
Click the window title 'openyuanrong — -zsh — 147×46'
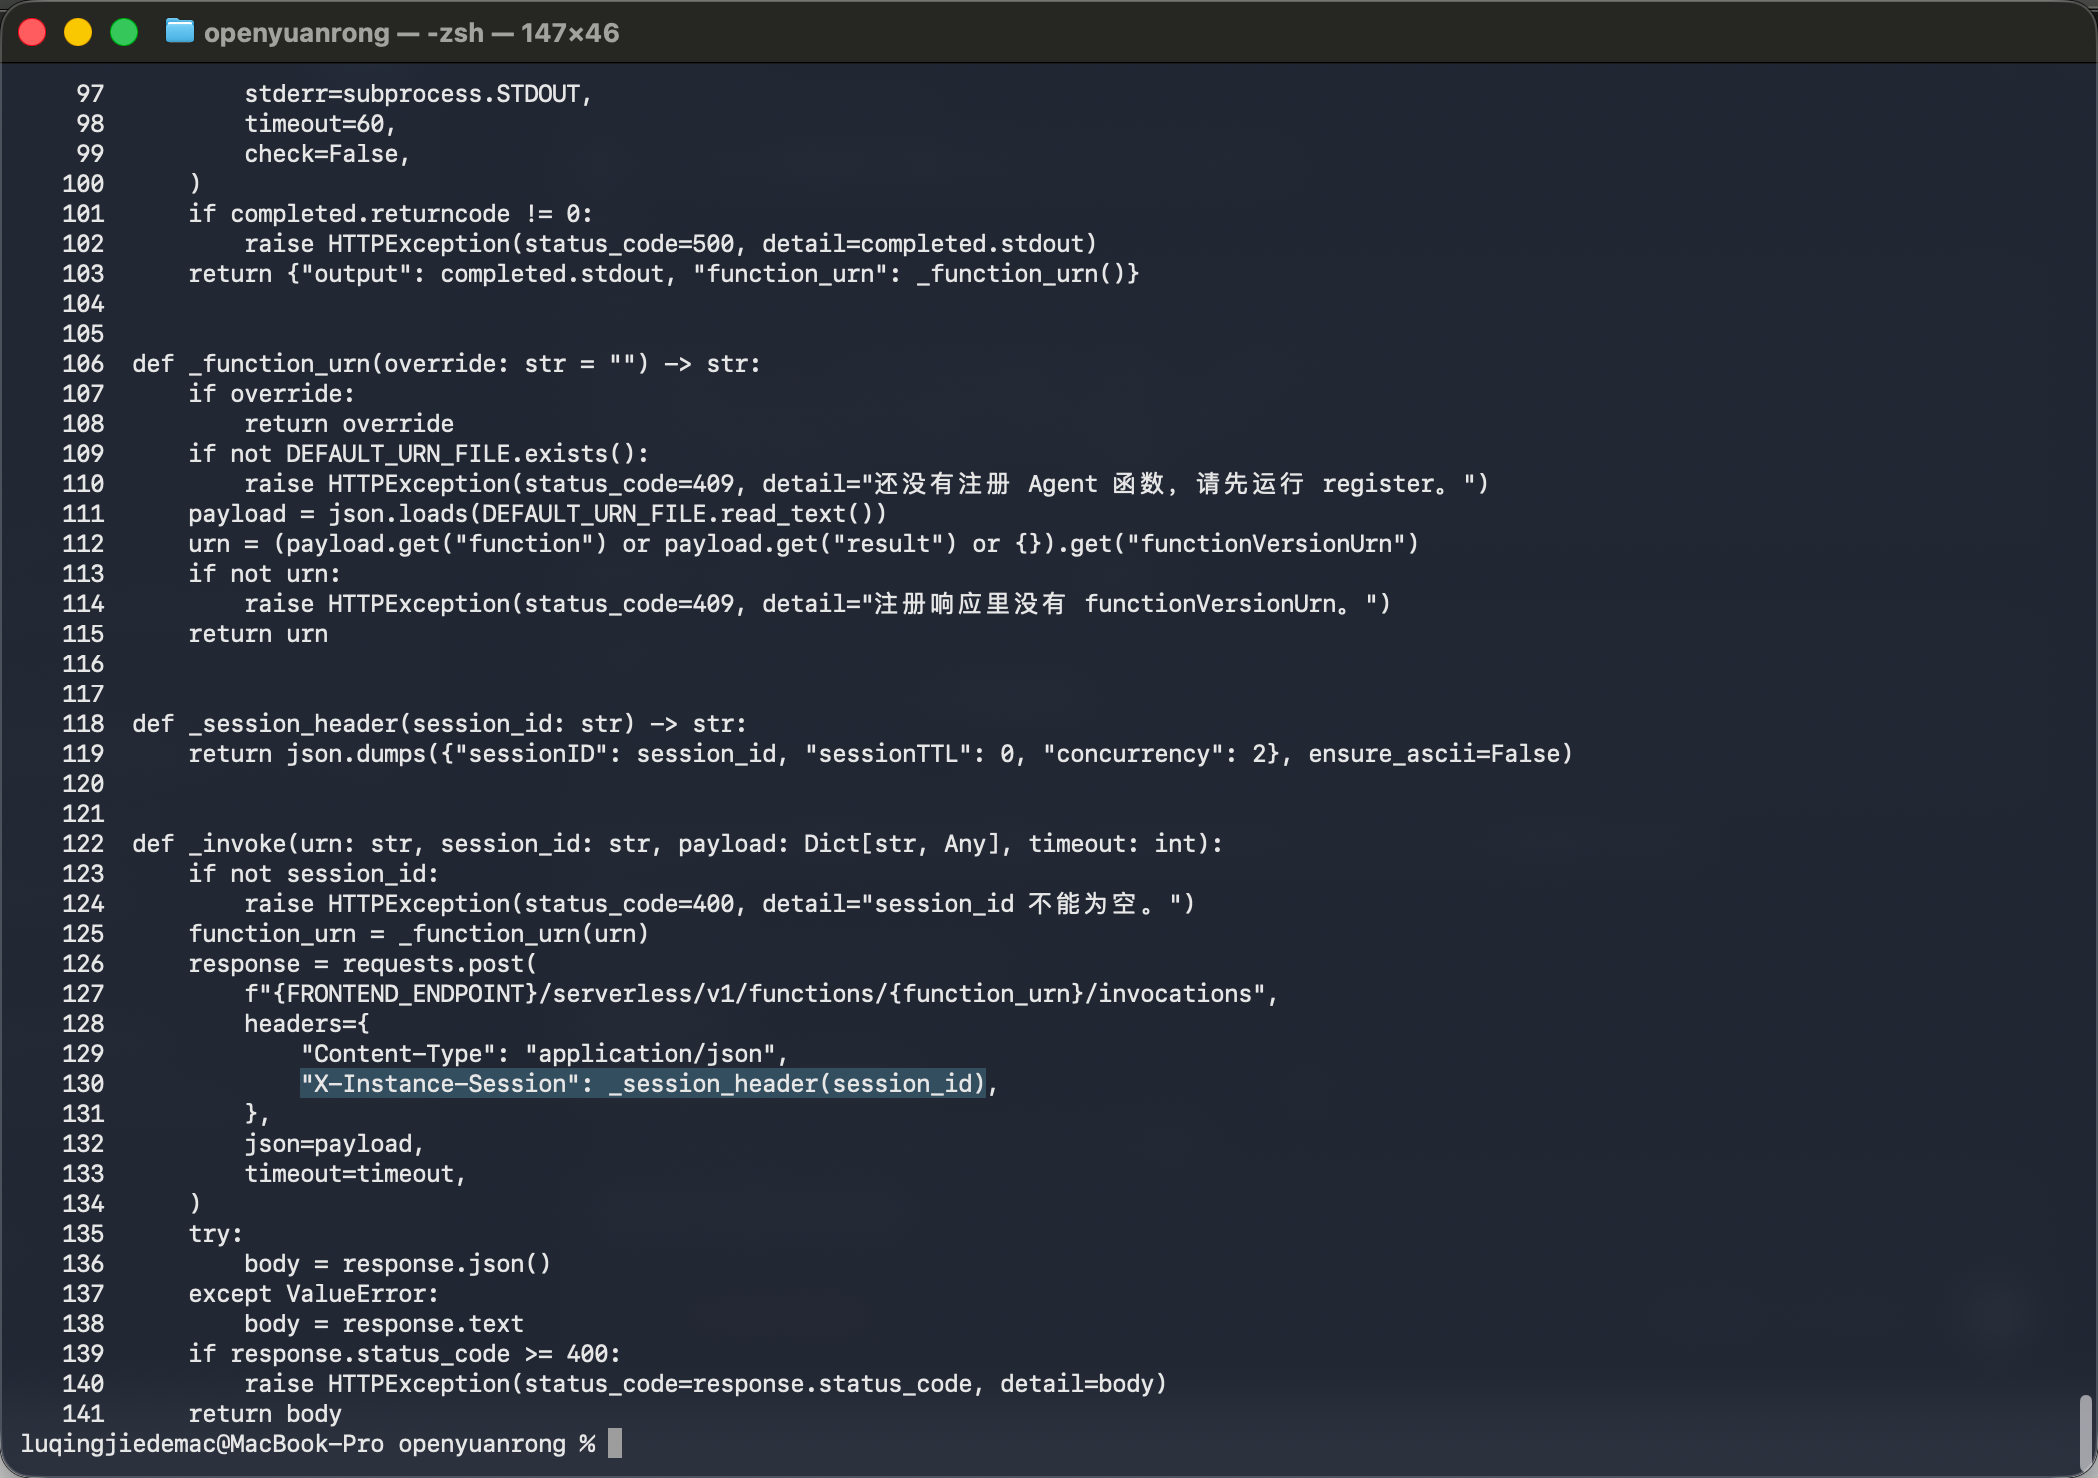411,33
